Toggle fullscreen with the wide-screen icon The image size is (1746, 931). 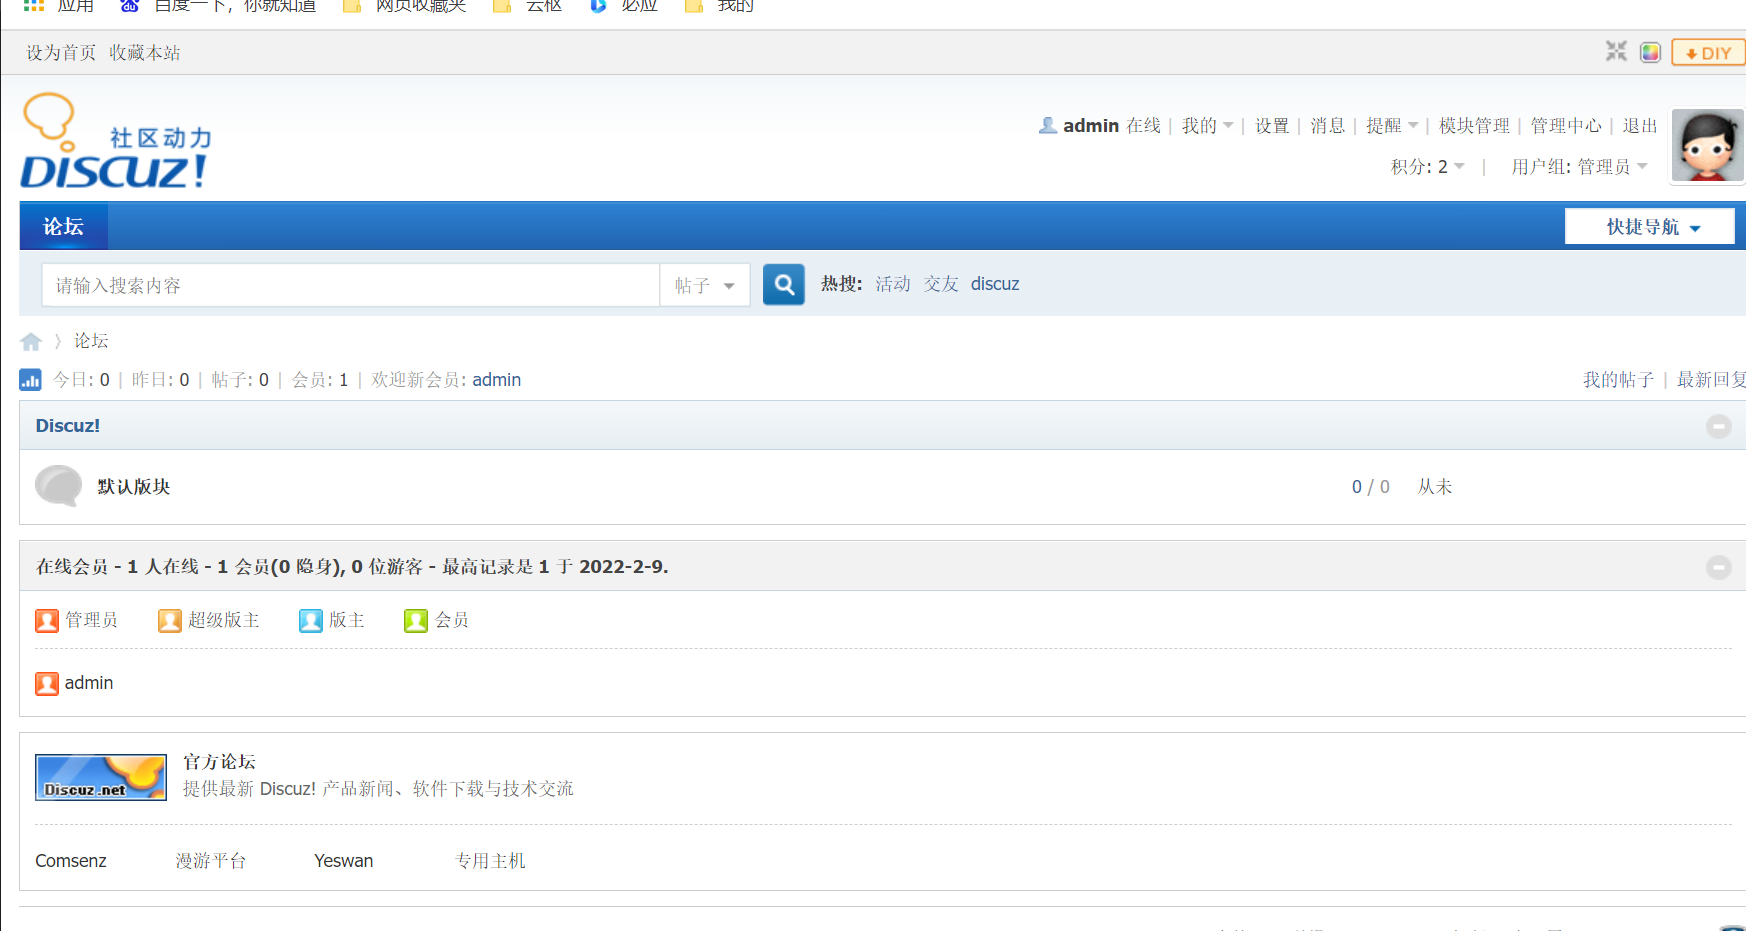1616,51
